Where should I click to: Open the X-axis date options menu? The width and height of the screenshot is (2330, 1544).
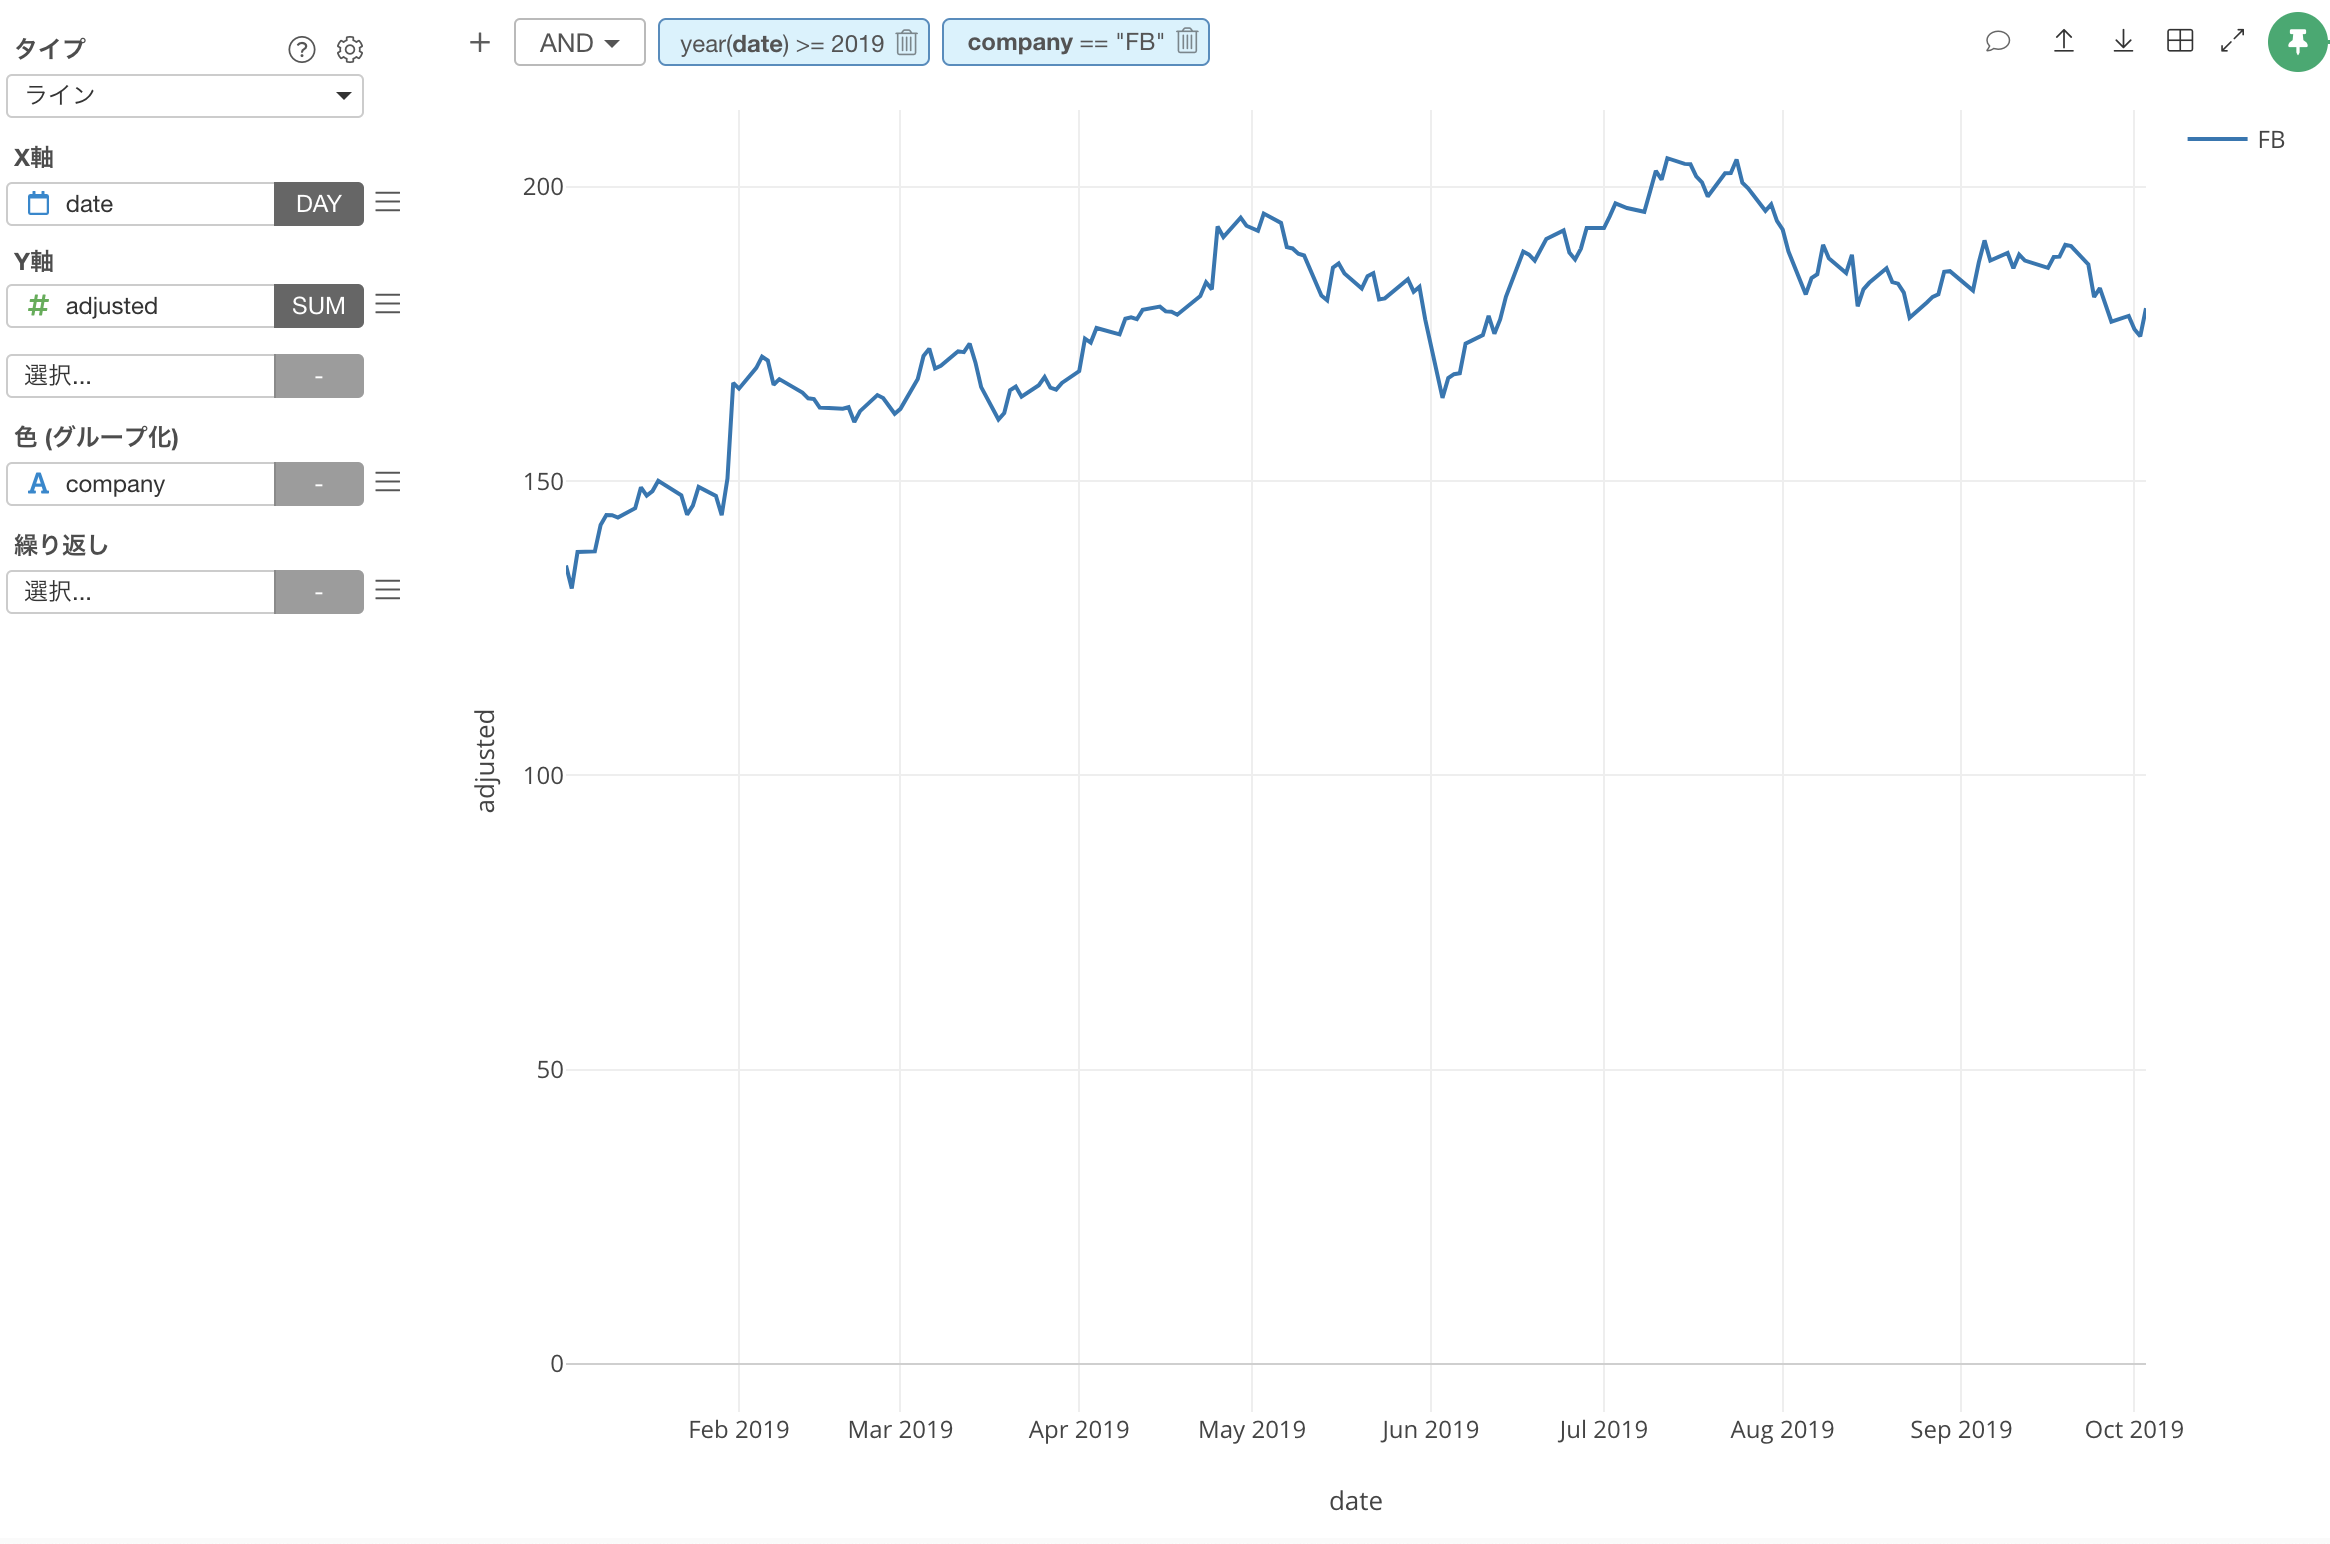[x=388, y=203]
